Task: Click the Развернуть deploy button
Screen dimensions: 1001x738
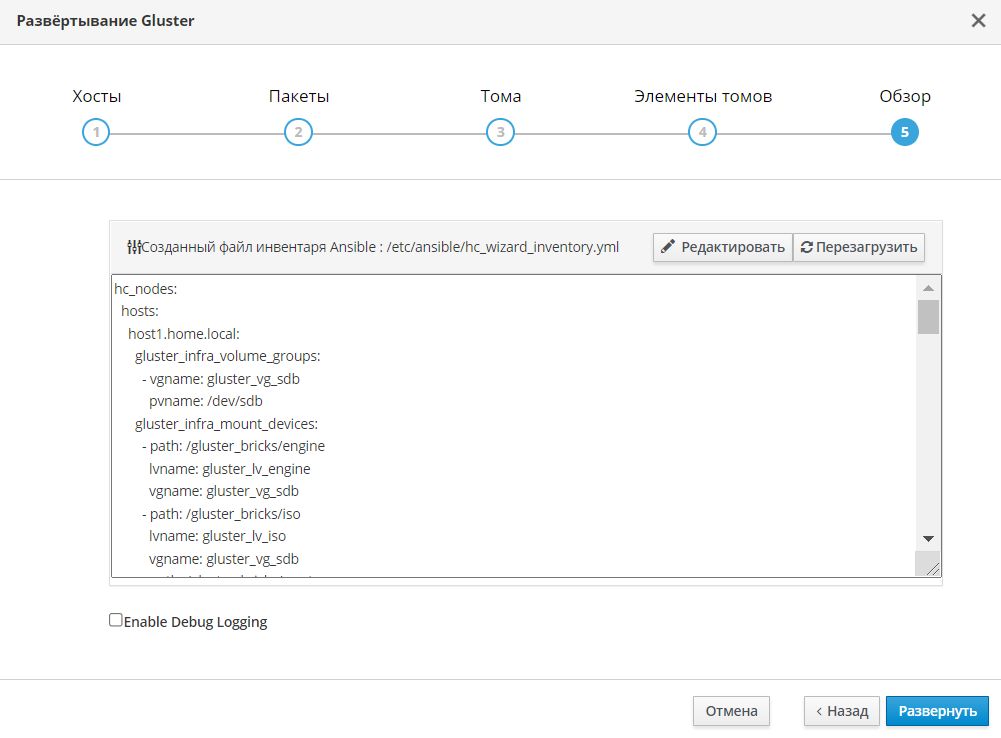Action: click(937, 711)
